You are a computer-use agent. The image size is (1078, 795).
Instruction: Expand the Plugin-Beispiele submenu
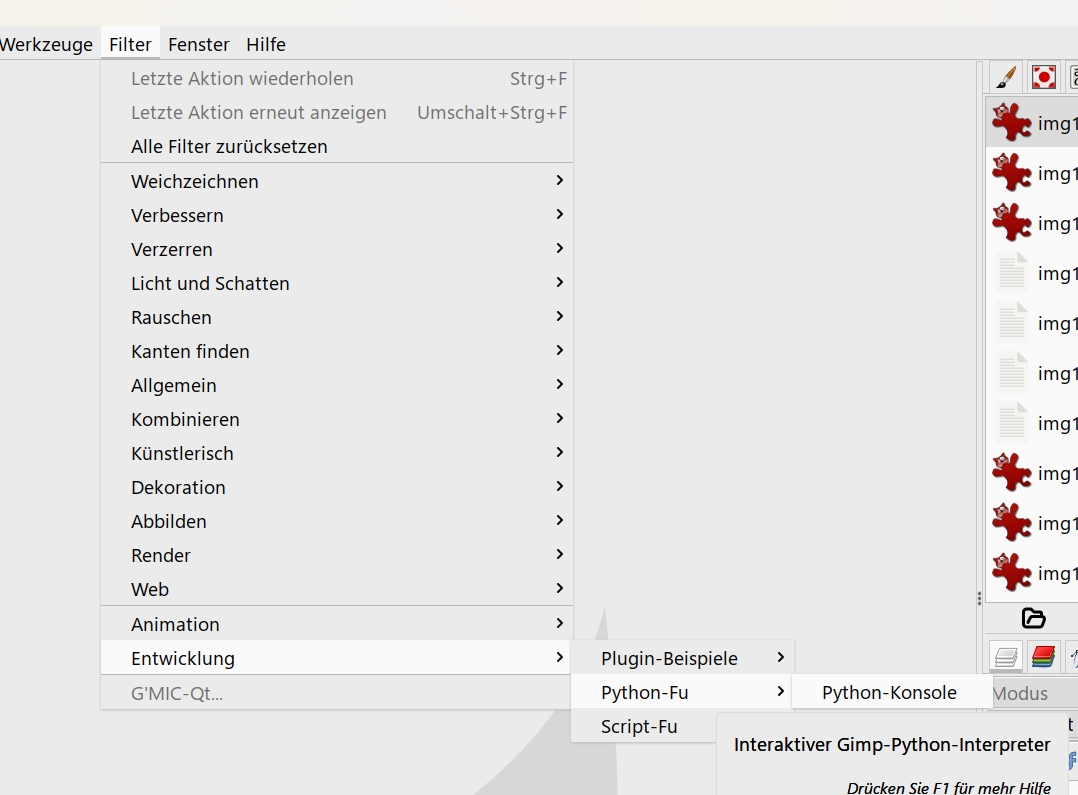(x=682, y=658)
